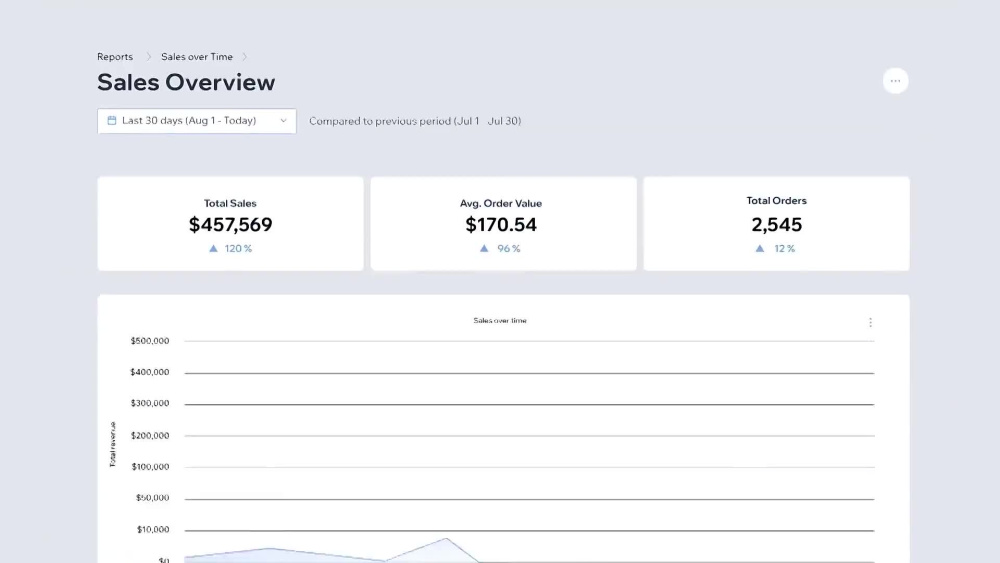Open the more actions ellipsis button
The width and height of the screenshot is (1000, 563).
click(895, 81)
